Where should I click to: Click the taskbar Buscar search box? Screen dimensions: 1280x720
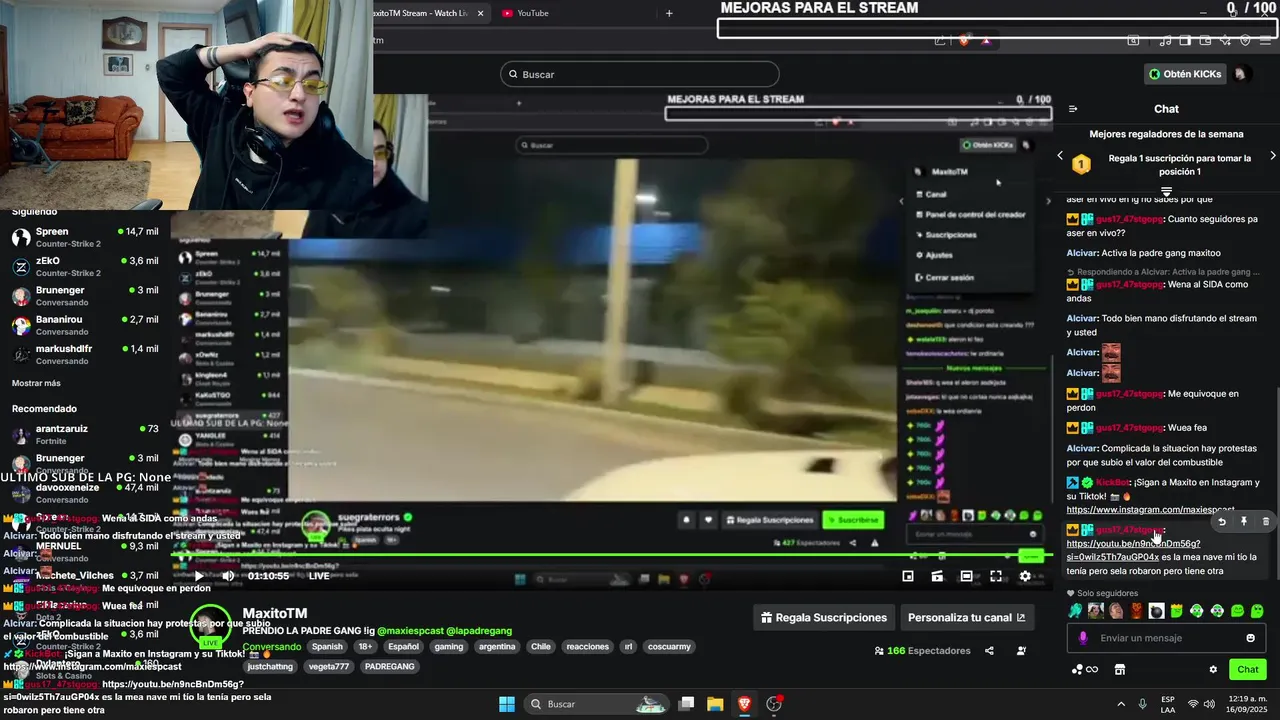595,704
